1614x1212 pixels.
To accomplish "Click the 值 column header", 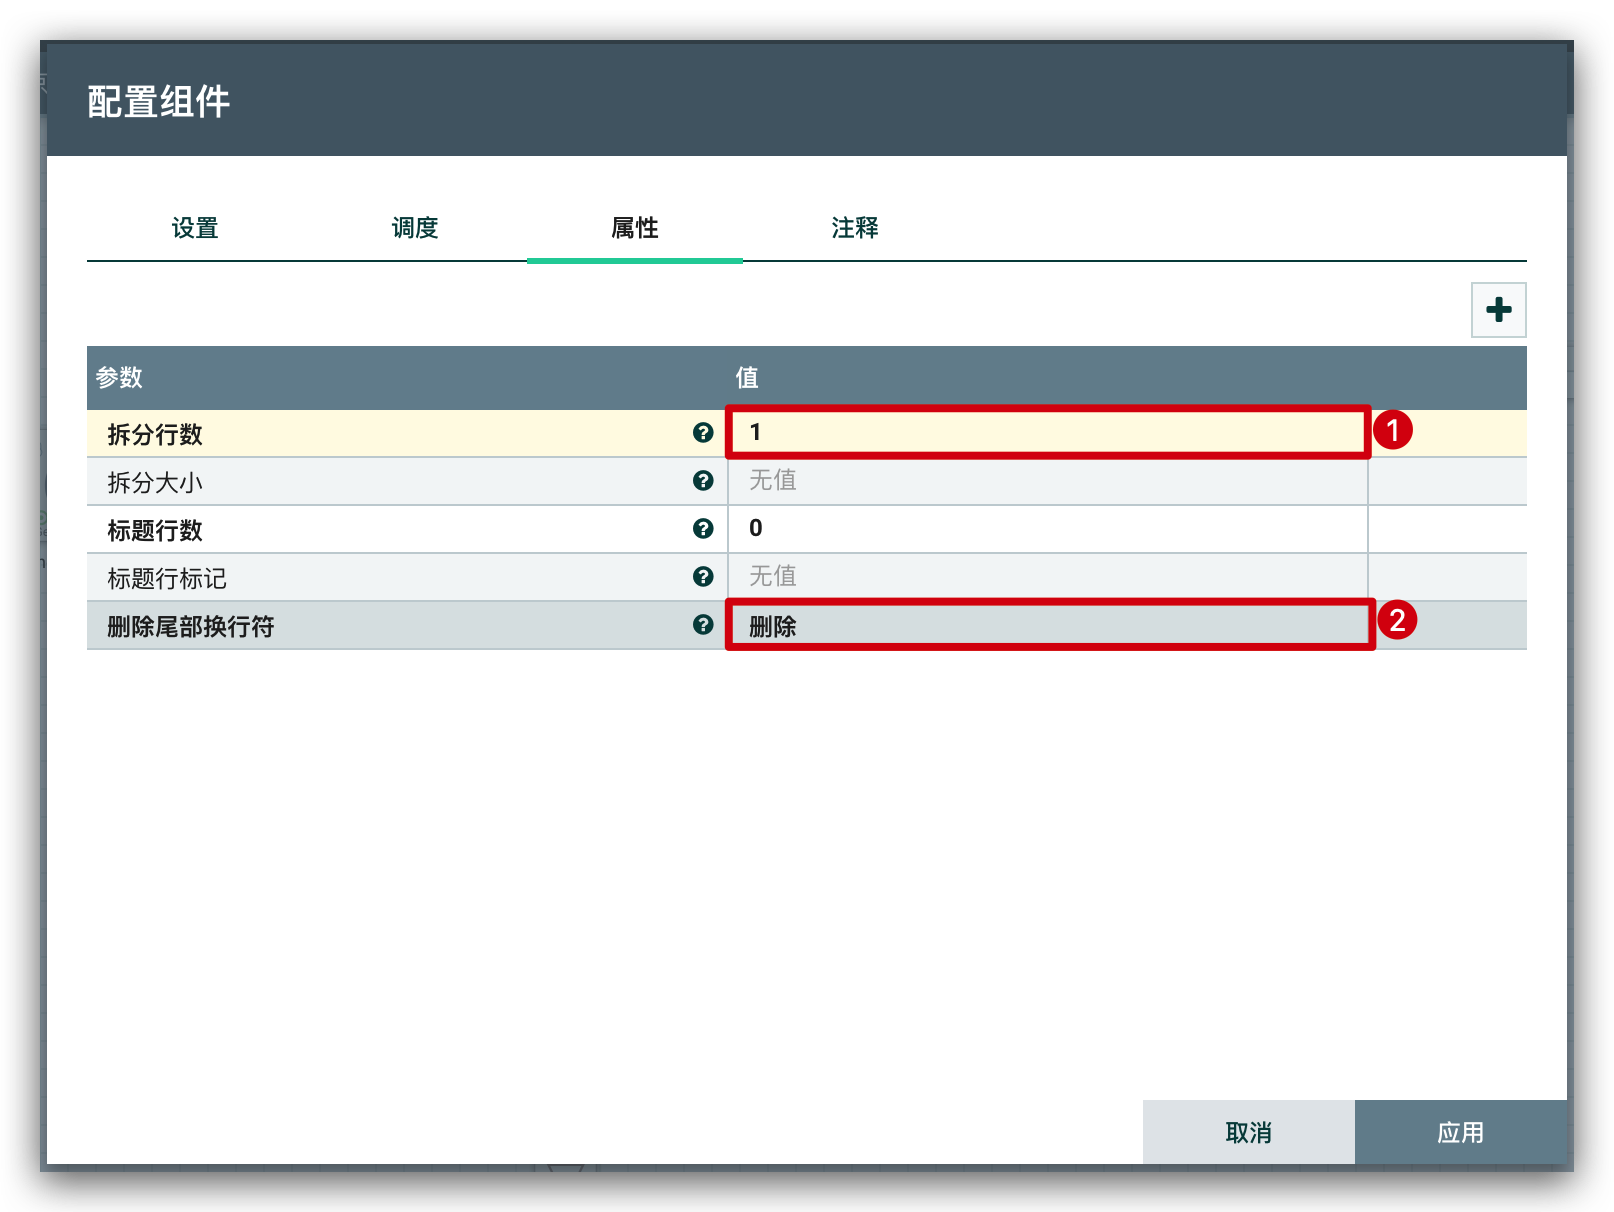I will 747,378.
